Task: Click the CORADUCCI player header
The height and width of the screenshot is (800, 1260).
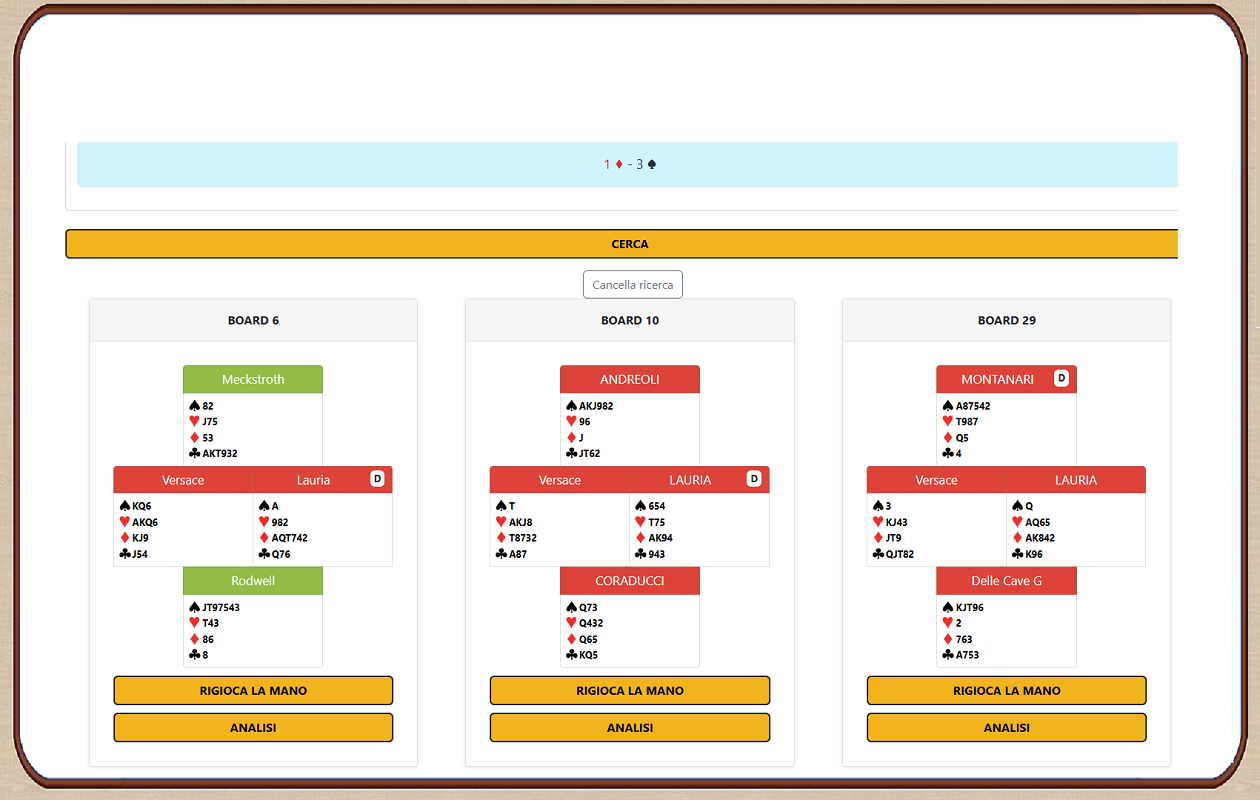Action: pyautogui.click(x=630, y=581)
